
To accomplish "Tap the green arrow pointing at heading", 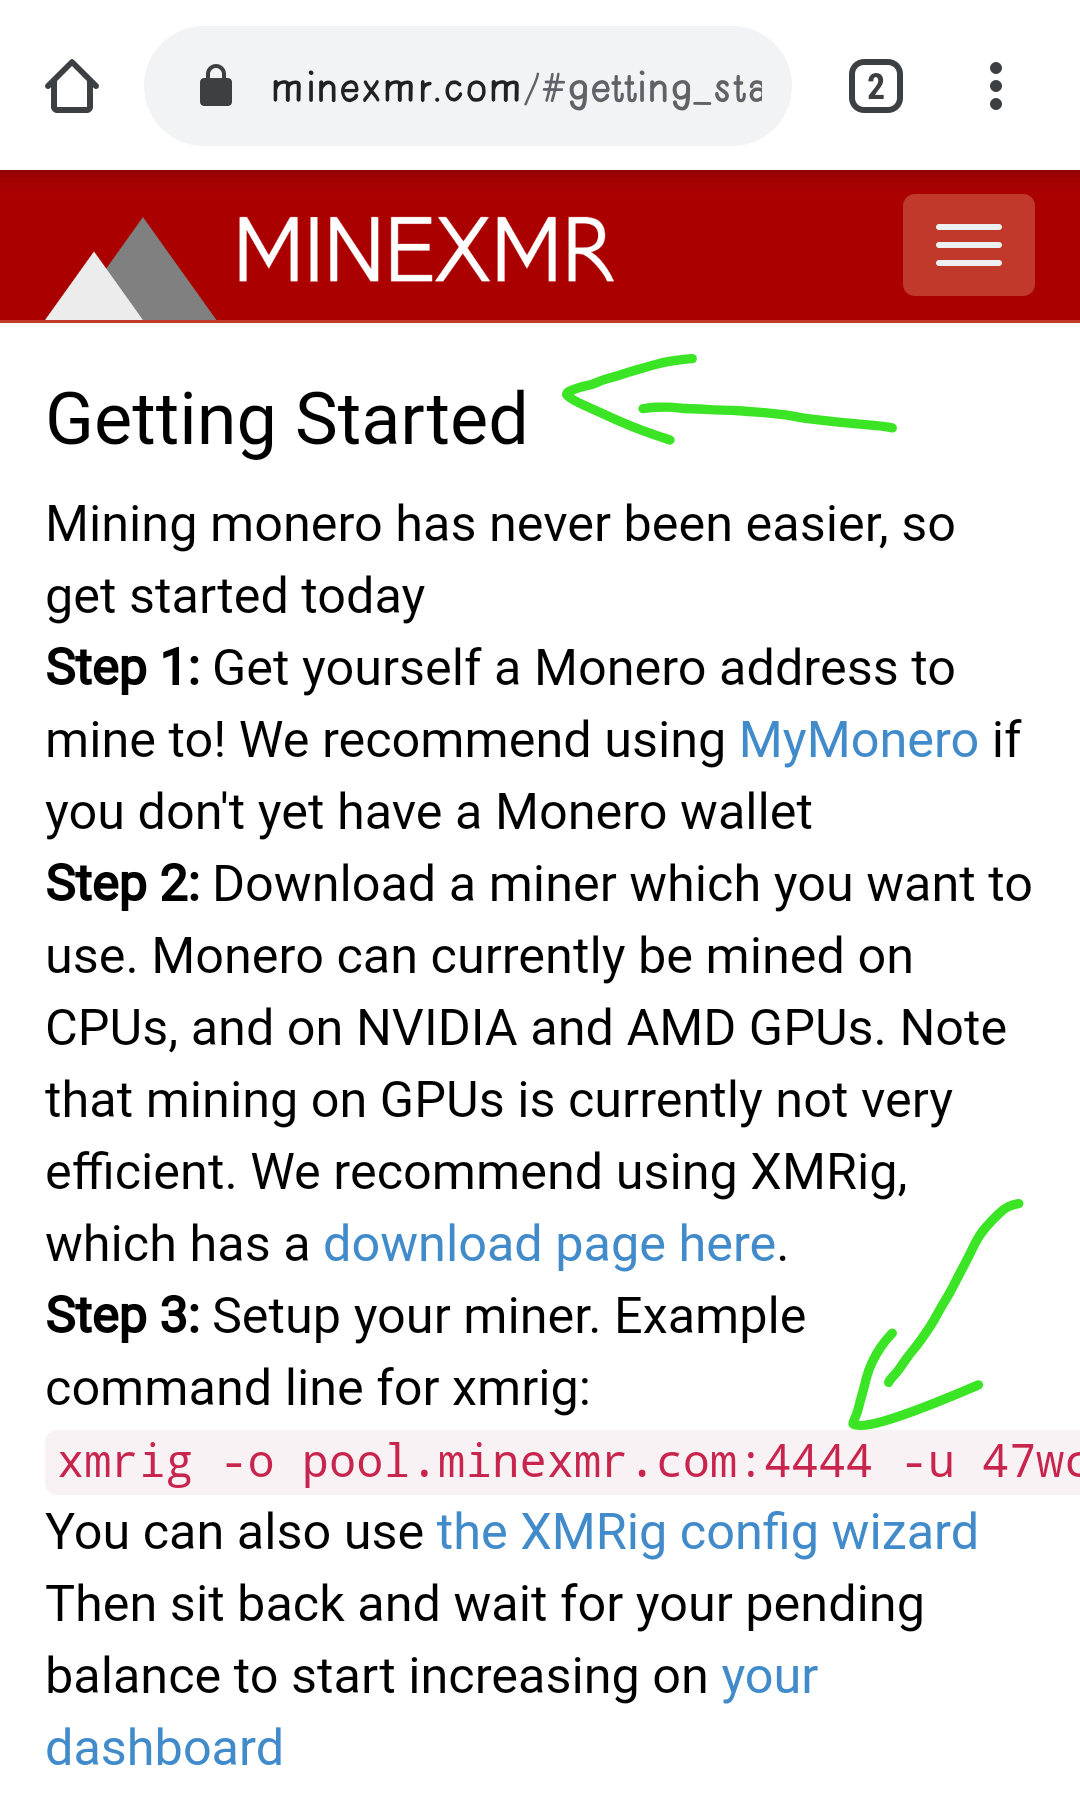I will pyautogui.click(x=730, y=400).
